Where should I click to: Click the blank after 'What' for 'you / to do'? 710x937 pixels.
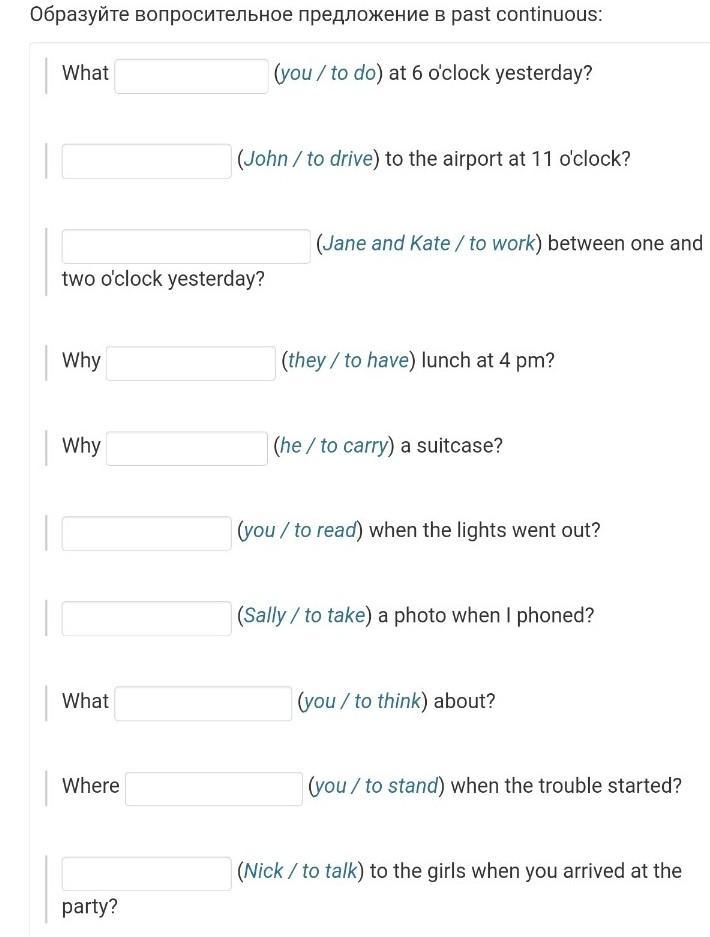coord(191,76)
